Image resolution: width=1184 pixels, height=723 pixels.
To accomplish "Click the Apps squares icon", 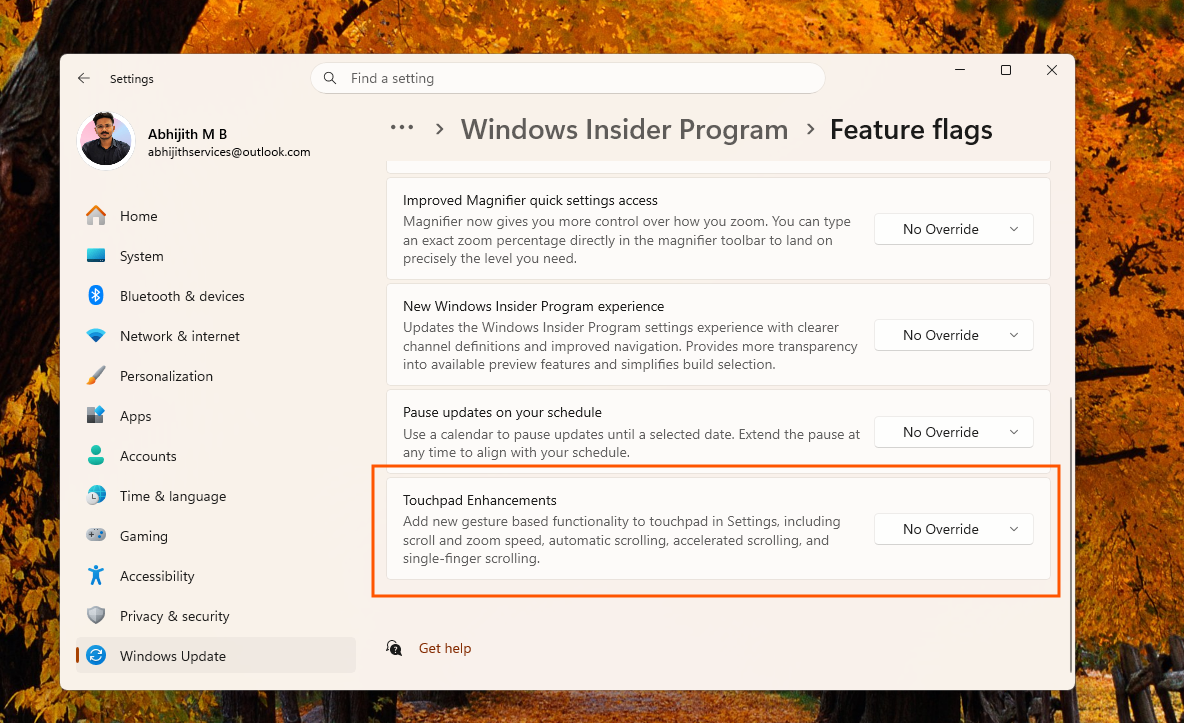I will pyautogui.click(x=96, y=415).
